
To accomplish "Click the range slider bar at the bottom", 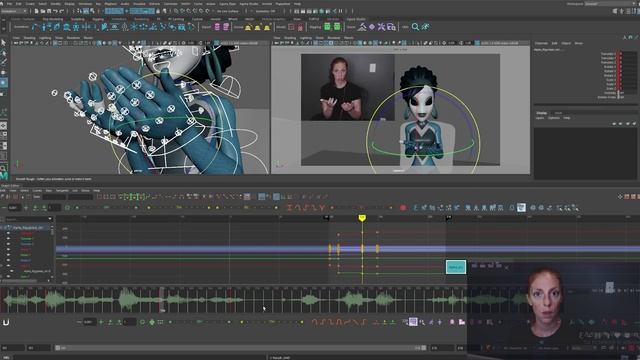I will [241, 348].
